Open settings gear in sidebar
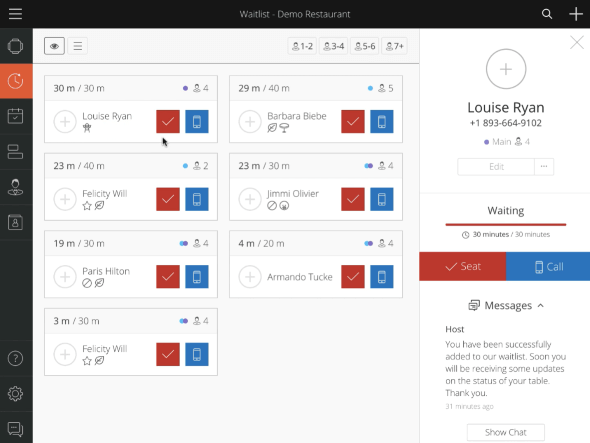 click(x=15, y=394)
